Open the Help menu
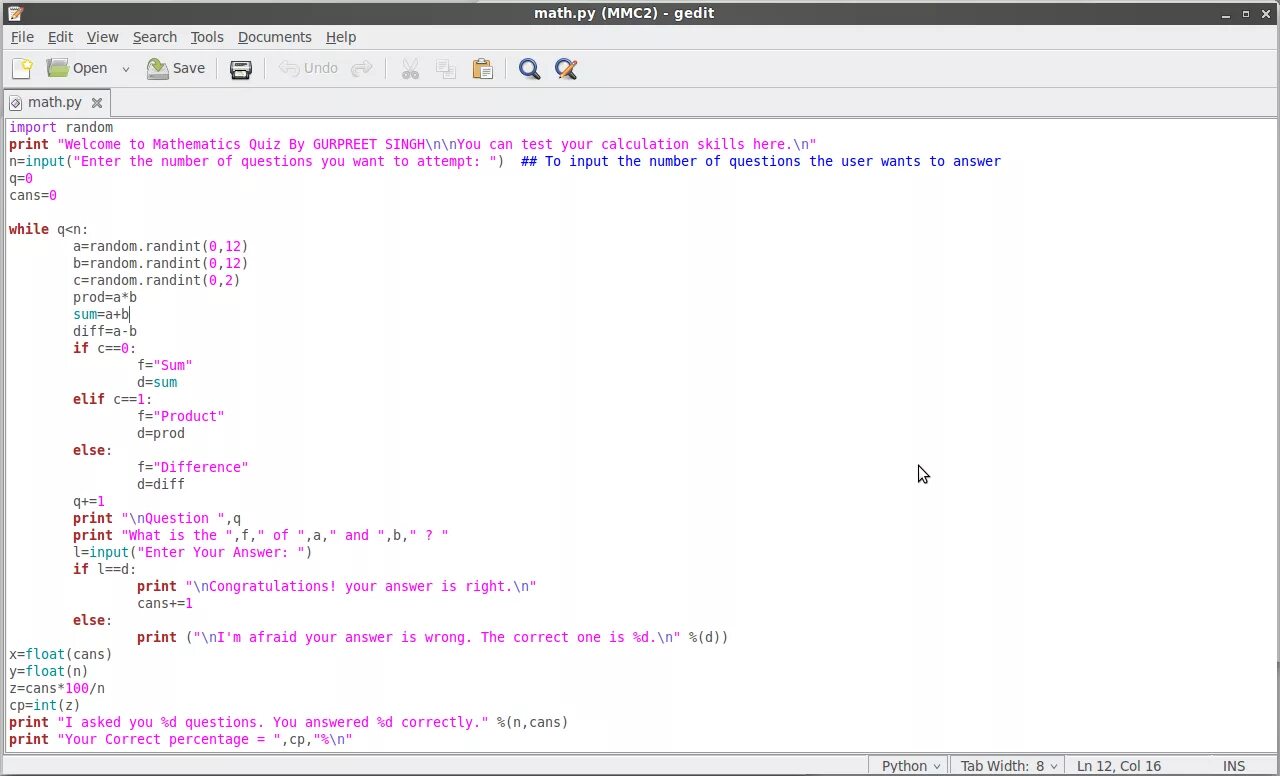Viewport: 1280px width, 776px height. [x=341, y=37]
